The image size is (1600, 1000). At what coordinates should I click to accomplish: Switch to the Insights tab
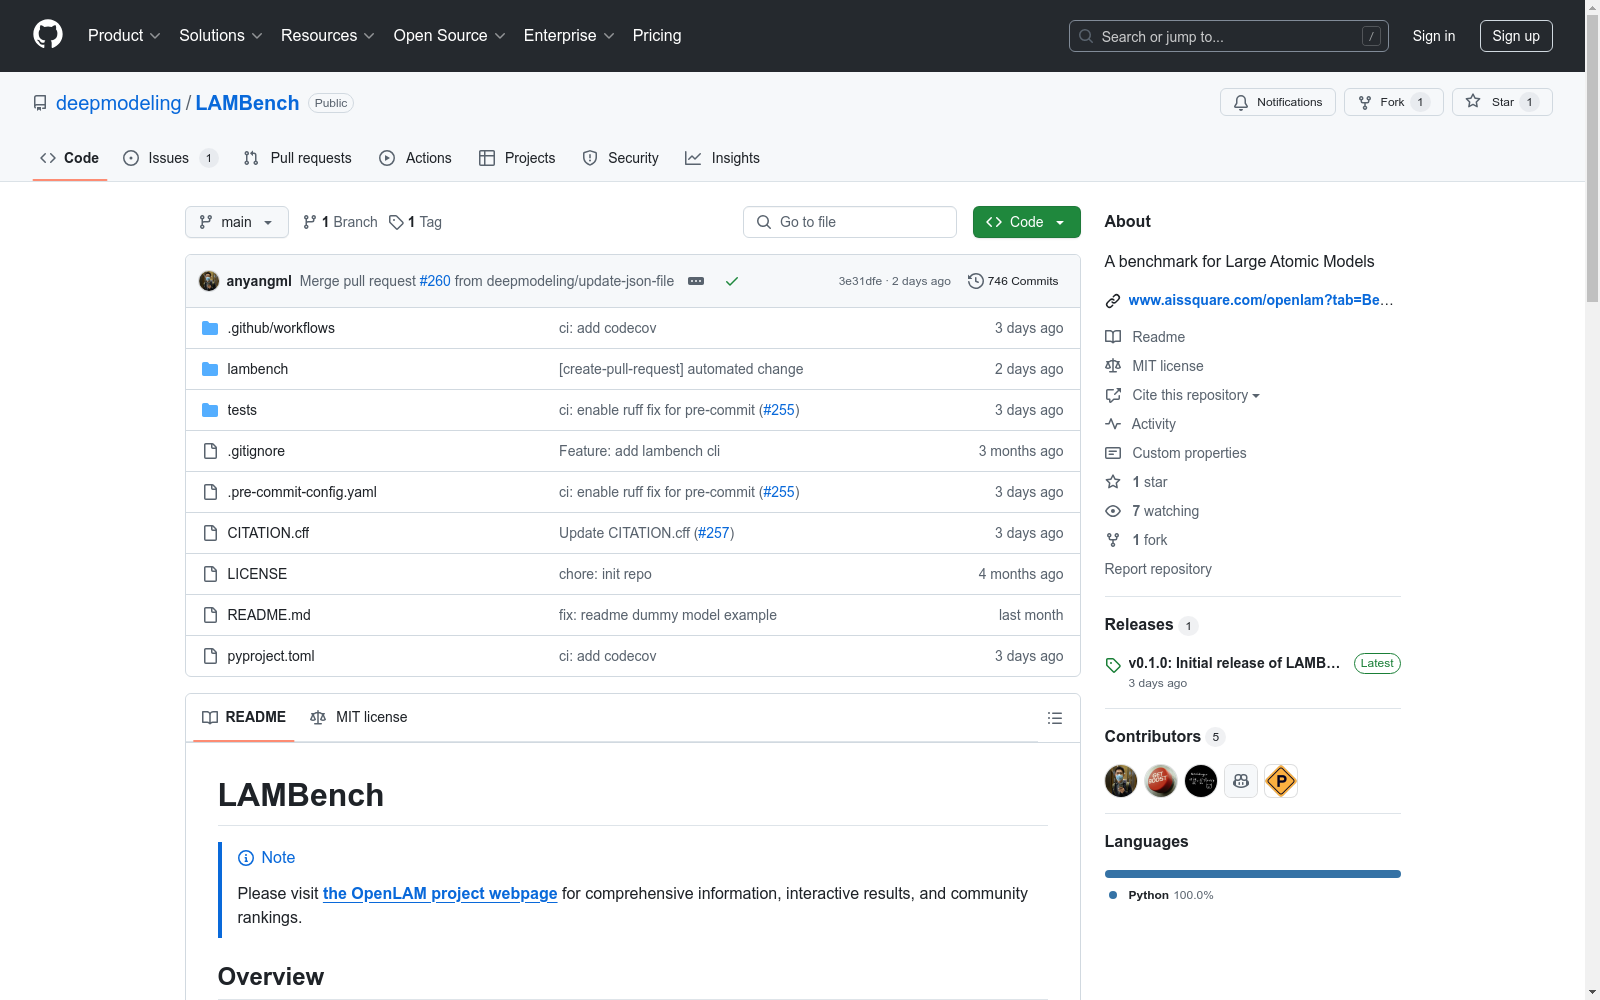tap(722, 158)
